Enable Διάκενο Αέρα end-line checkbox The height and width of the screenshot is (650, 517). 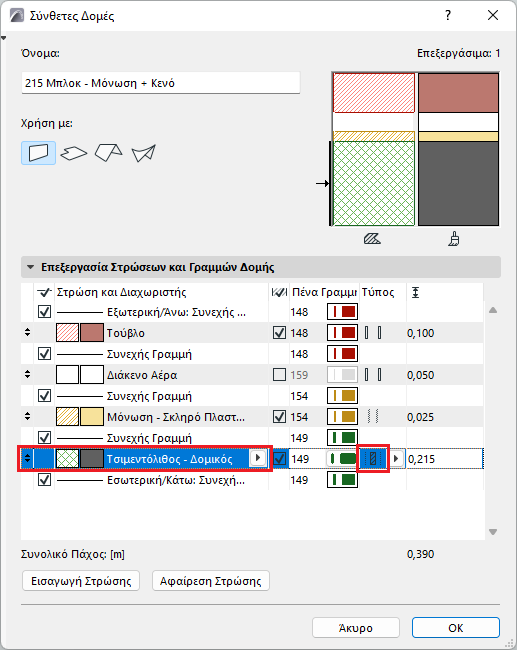coord(279,375)
